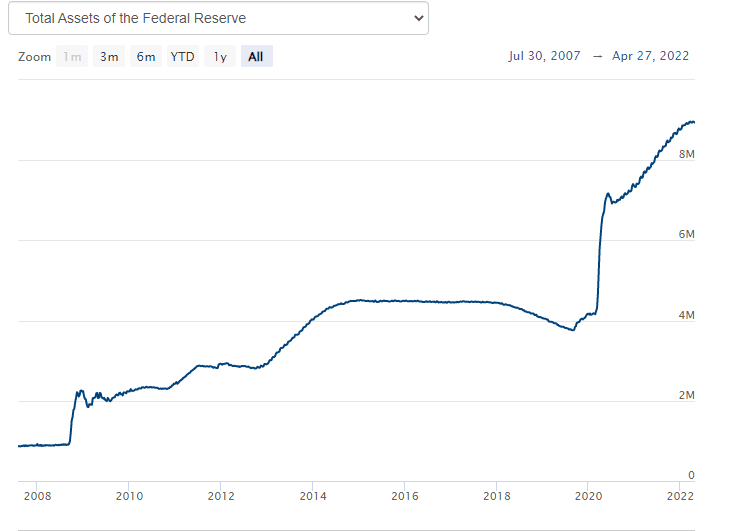Click the 2M y-axis label

point(686,395)
